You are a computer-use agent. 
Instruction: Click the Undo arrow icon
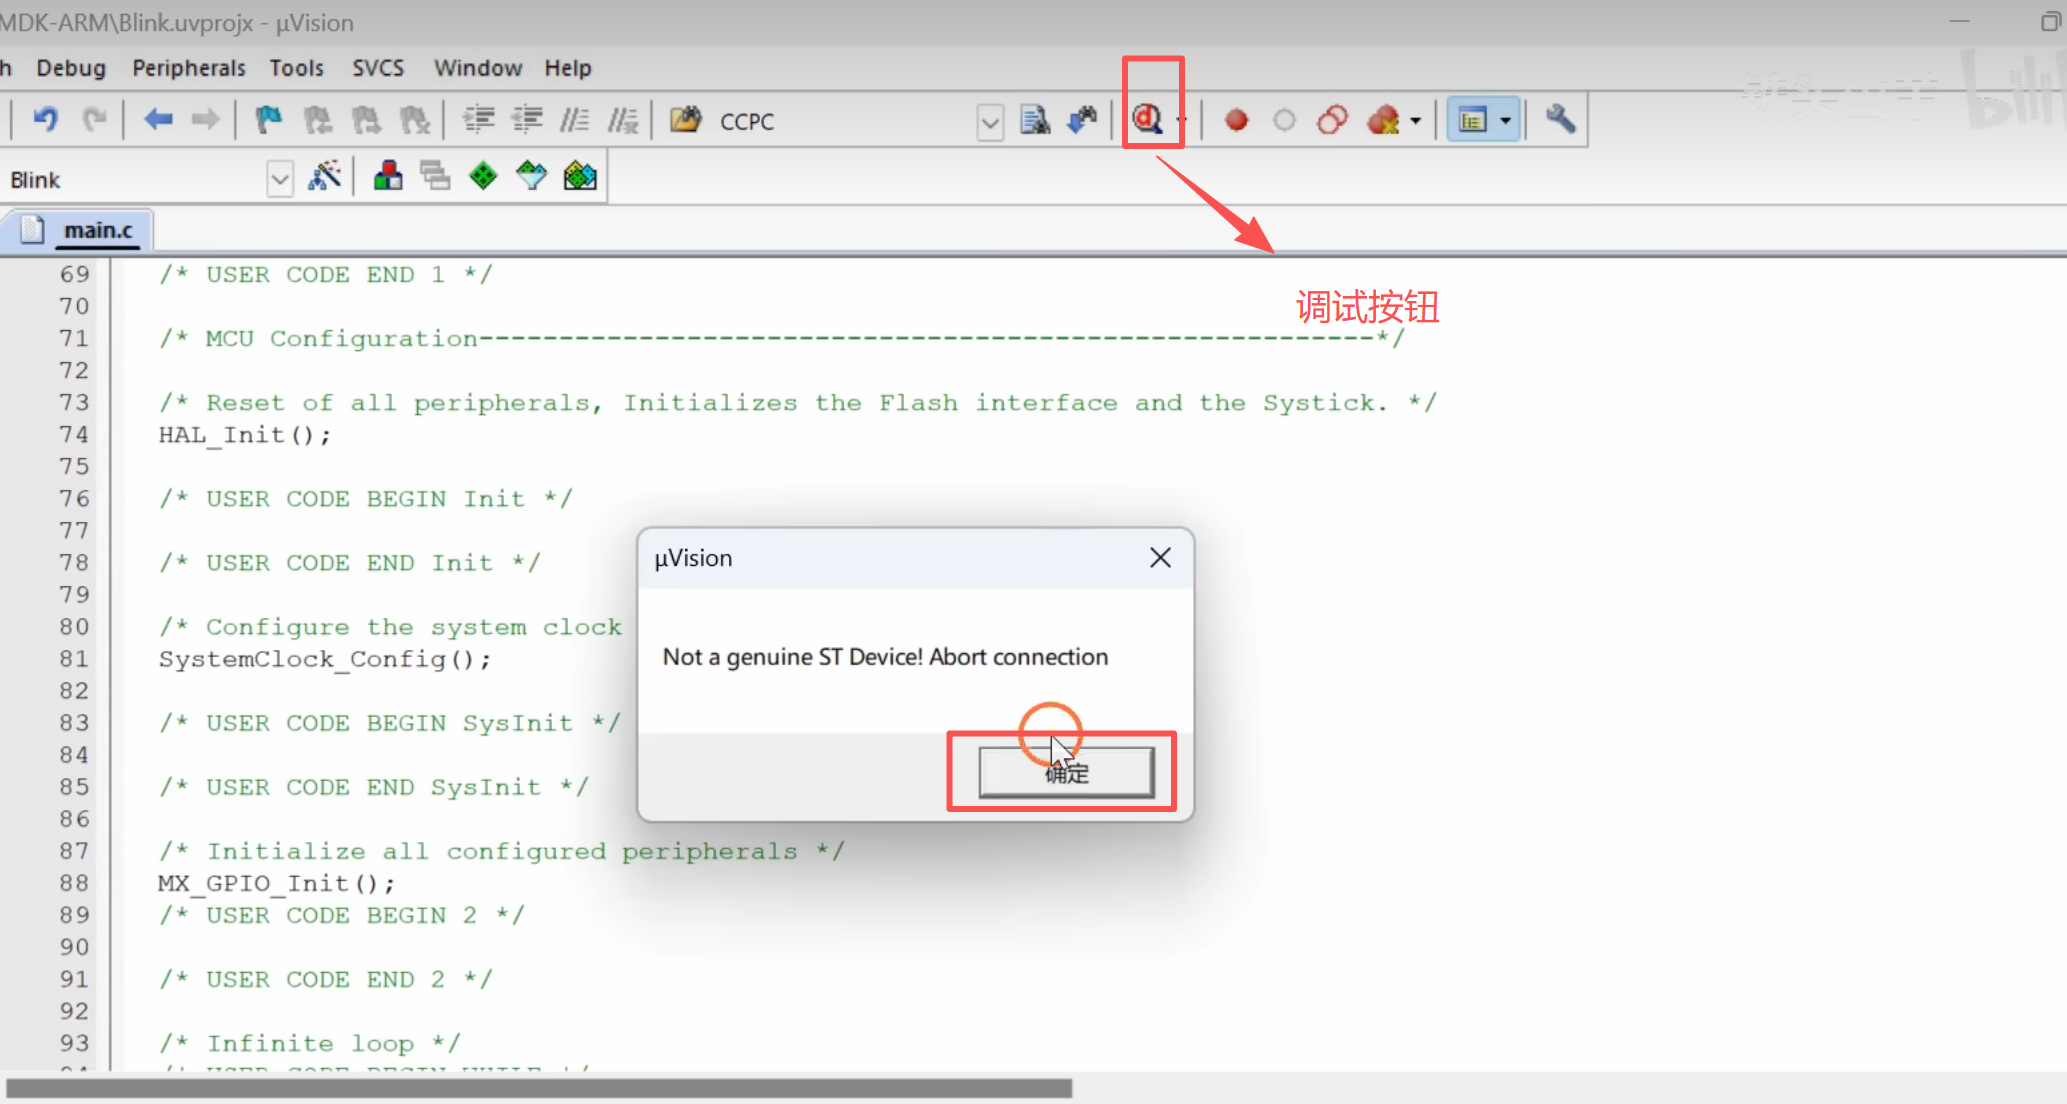point(45,120)
